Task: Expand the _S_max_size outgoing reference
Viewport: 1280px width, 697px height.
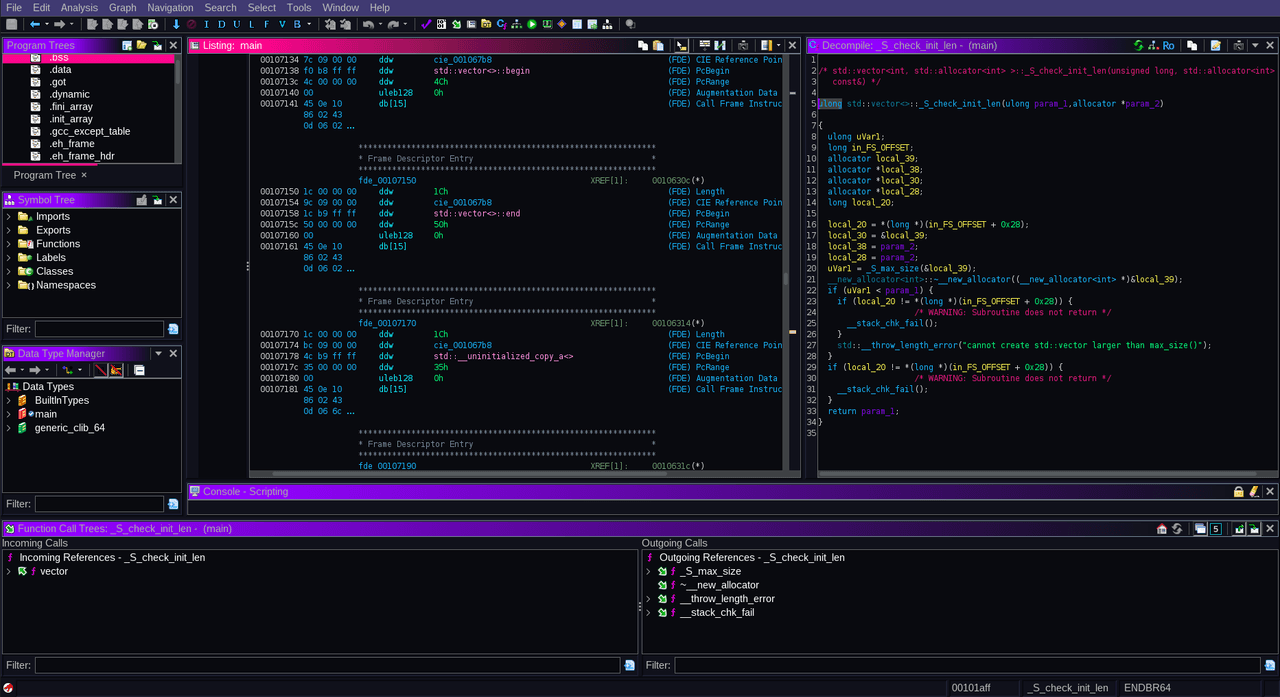Action: pos(648,572)
